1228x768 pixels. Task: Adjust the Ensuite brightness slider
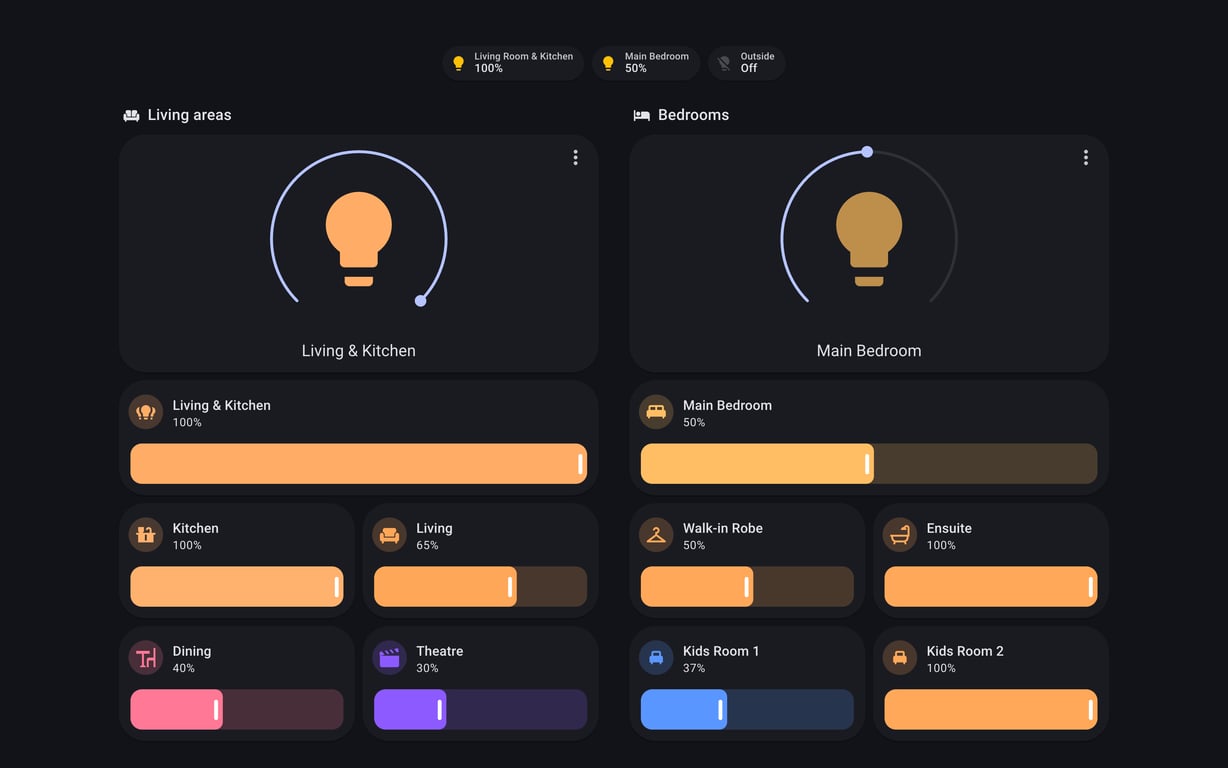click(991, 587)
